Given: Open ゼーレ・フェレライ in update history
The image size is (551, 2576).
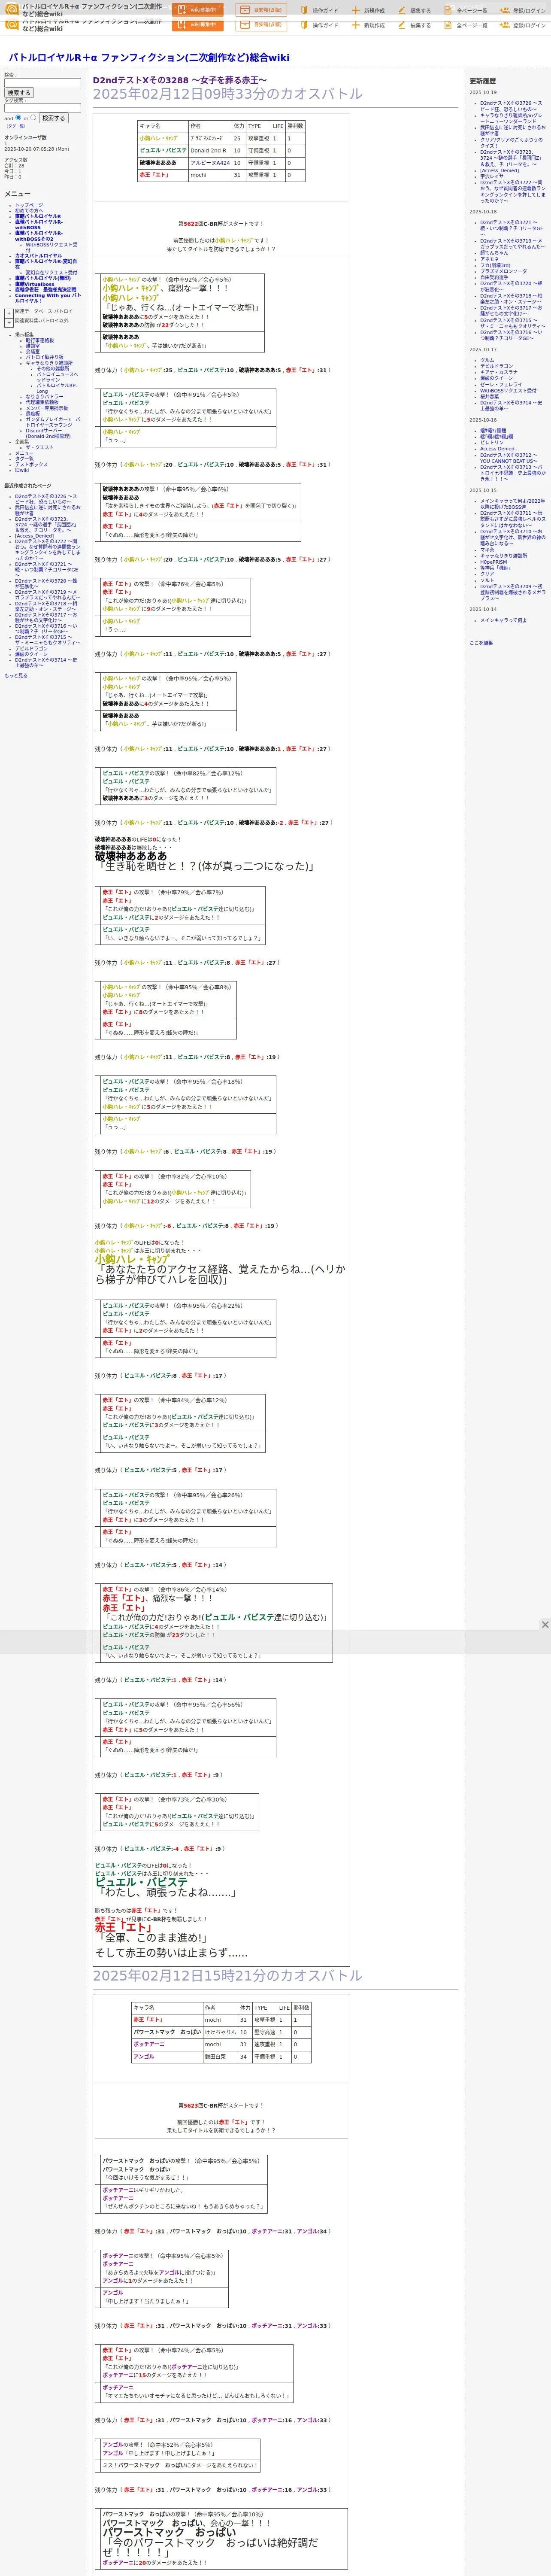Looking at the screenshot, I should 501,385.
